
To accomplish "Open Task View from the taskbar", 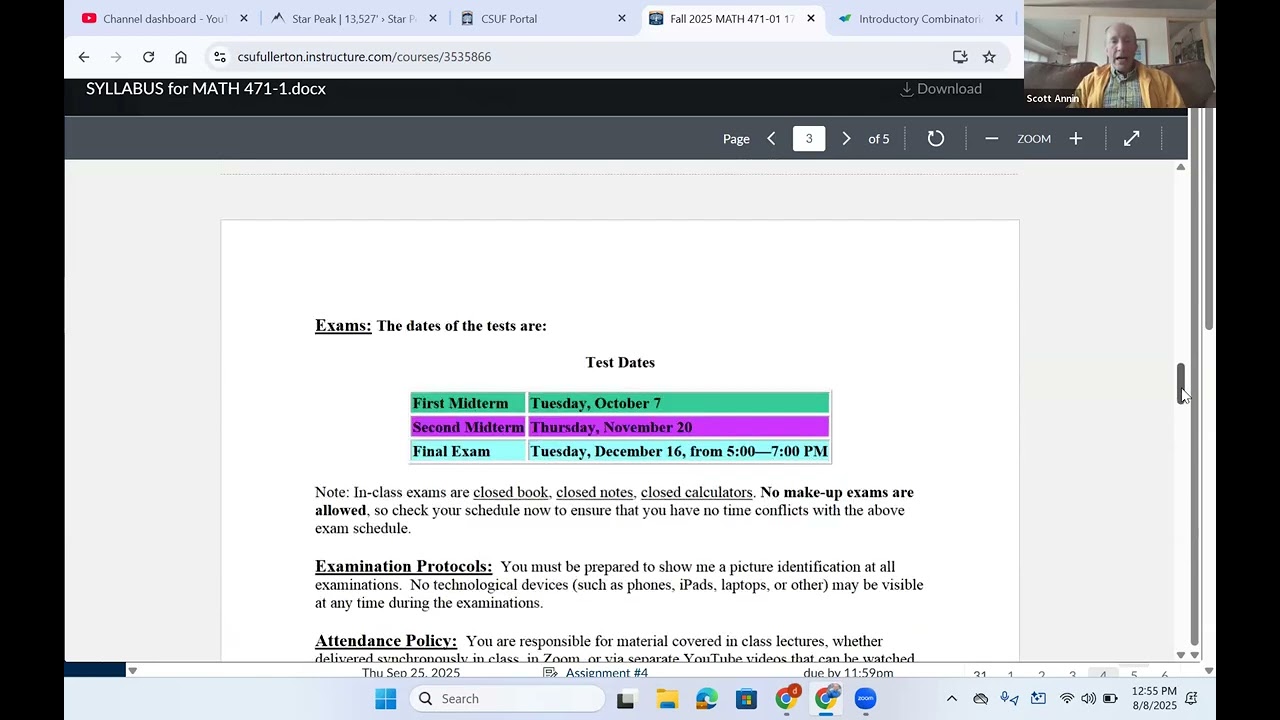I will (626, 699).
